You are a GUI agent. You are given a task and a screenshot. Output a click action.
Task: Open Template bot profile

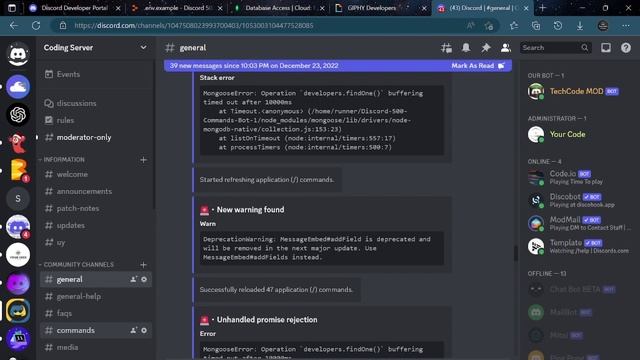click(577, 246)
